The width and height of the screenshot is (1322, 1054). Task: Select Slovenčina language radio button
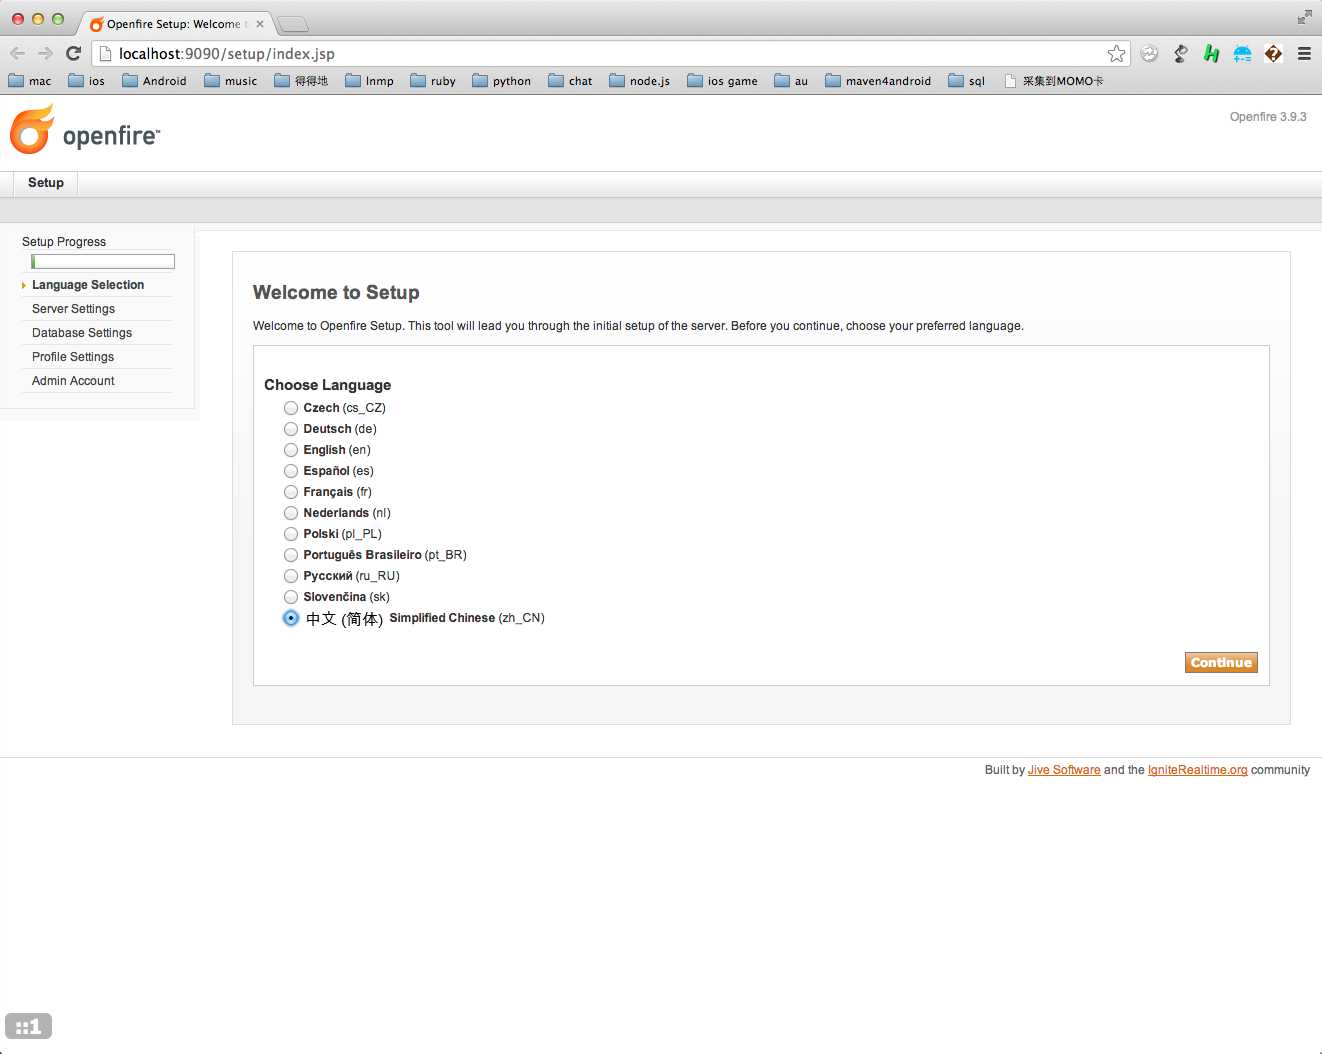click(x=291, y=597)
